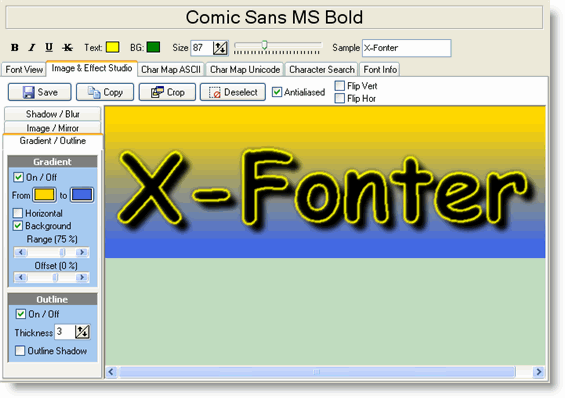Click the Offset right arrow
This screenshot has height=398, width=565.
83,277
